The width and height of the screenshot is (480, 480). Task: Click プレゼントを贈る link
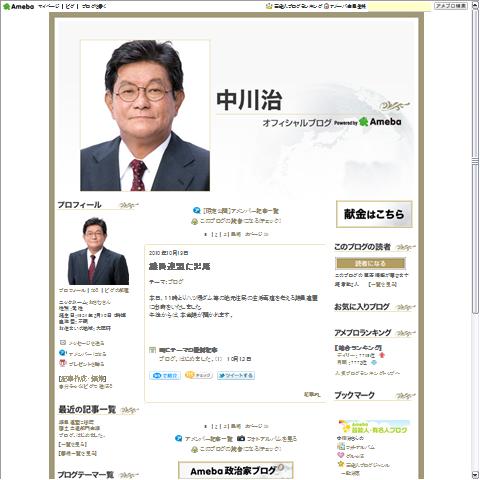pyautogui.click(x=86, y=364)
